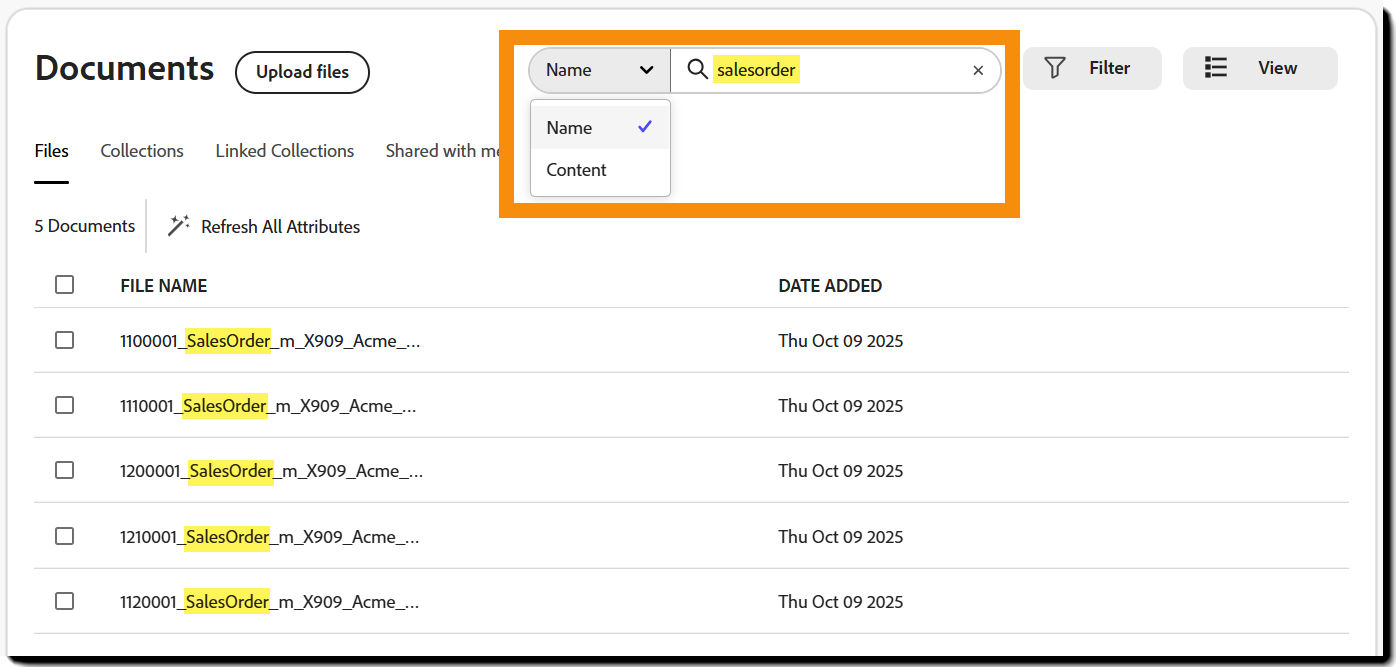This screenshot has height=667, width=1396.
Task: Check the 1120001_SalesOrder row checkbox
Action: (x=64, y=601)
